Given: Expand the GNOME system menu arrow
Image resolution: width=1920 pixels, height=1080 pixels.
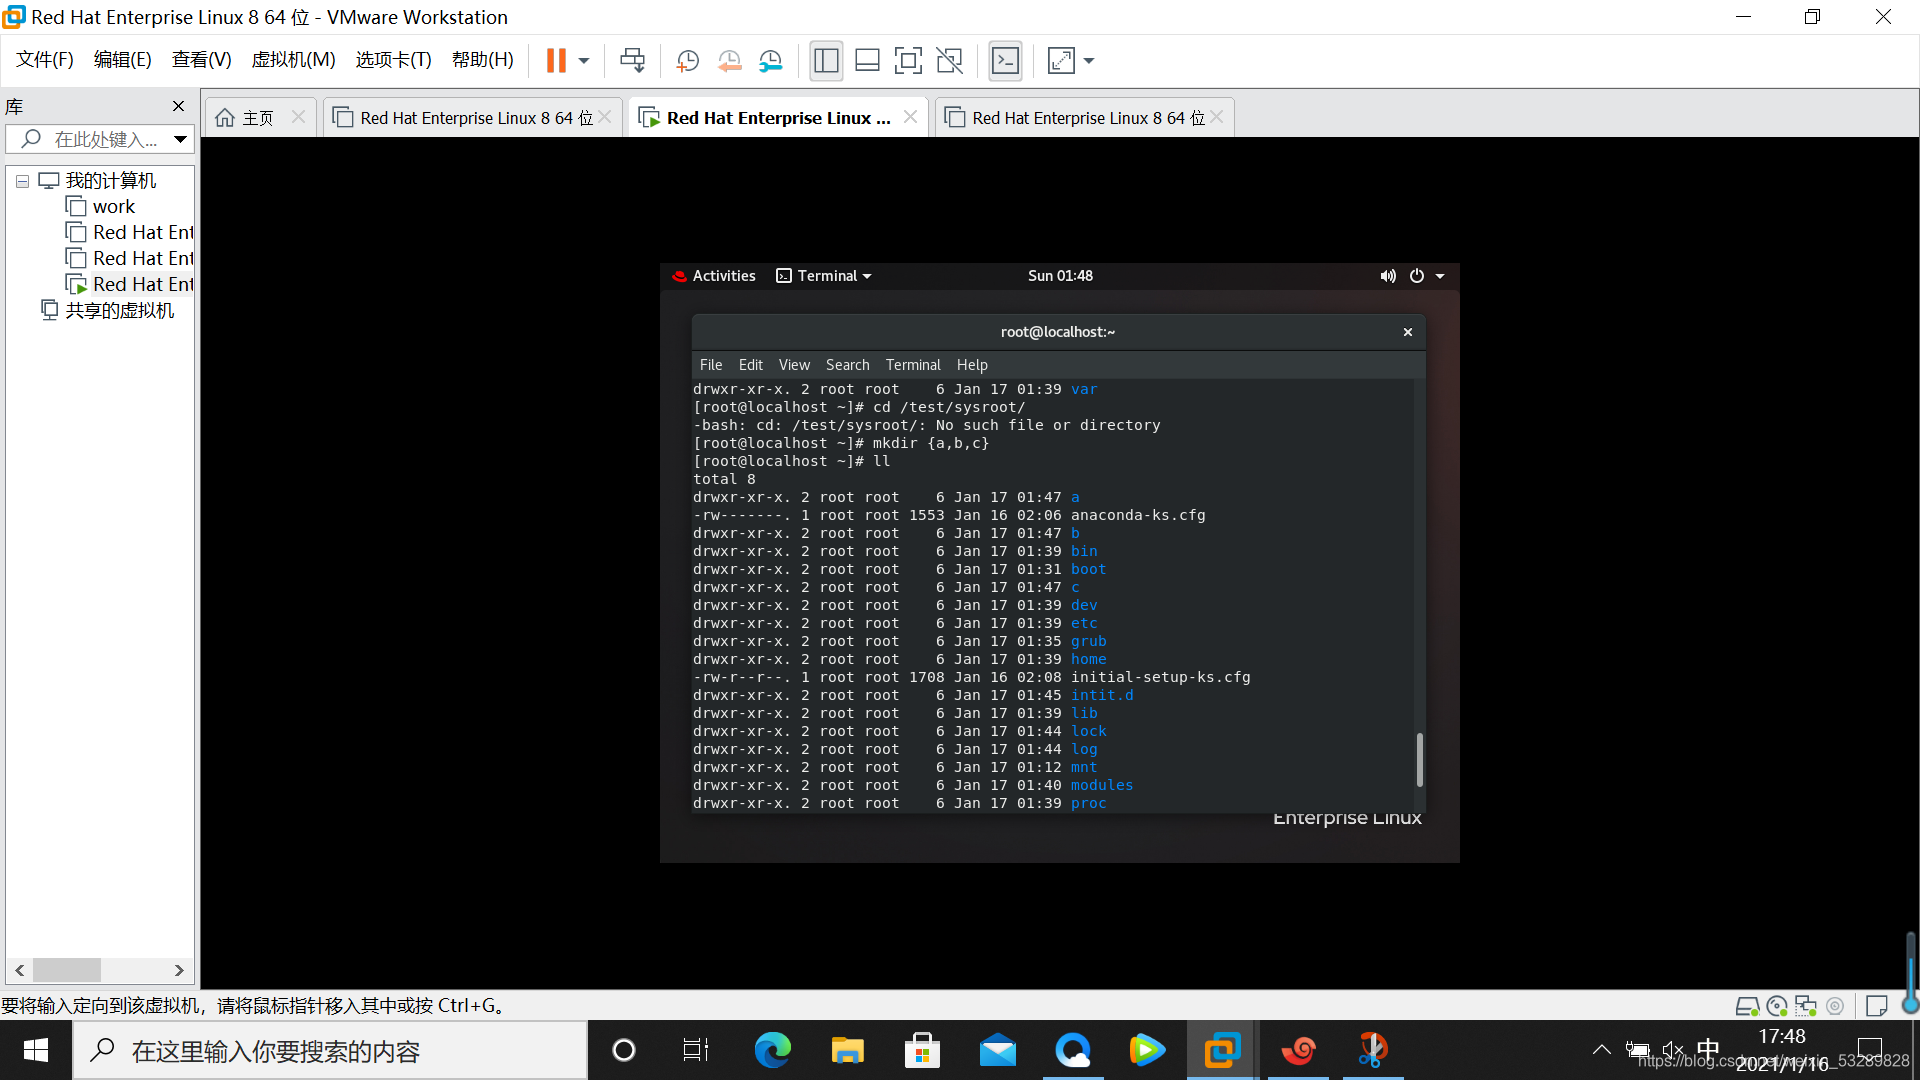Looking at the screenshot, I should (1440, 276).
